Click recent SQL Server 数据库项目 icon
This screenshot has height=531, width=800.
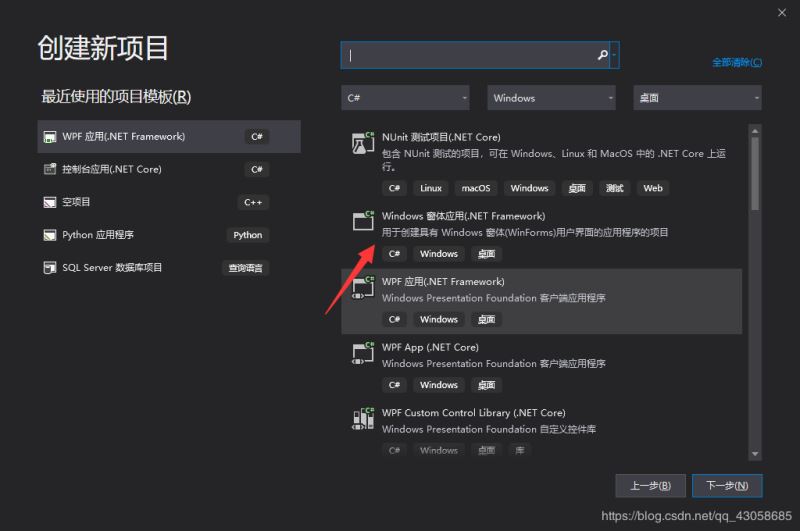click(49, 268)
